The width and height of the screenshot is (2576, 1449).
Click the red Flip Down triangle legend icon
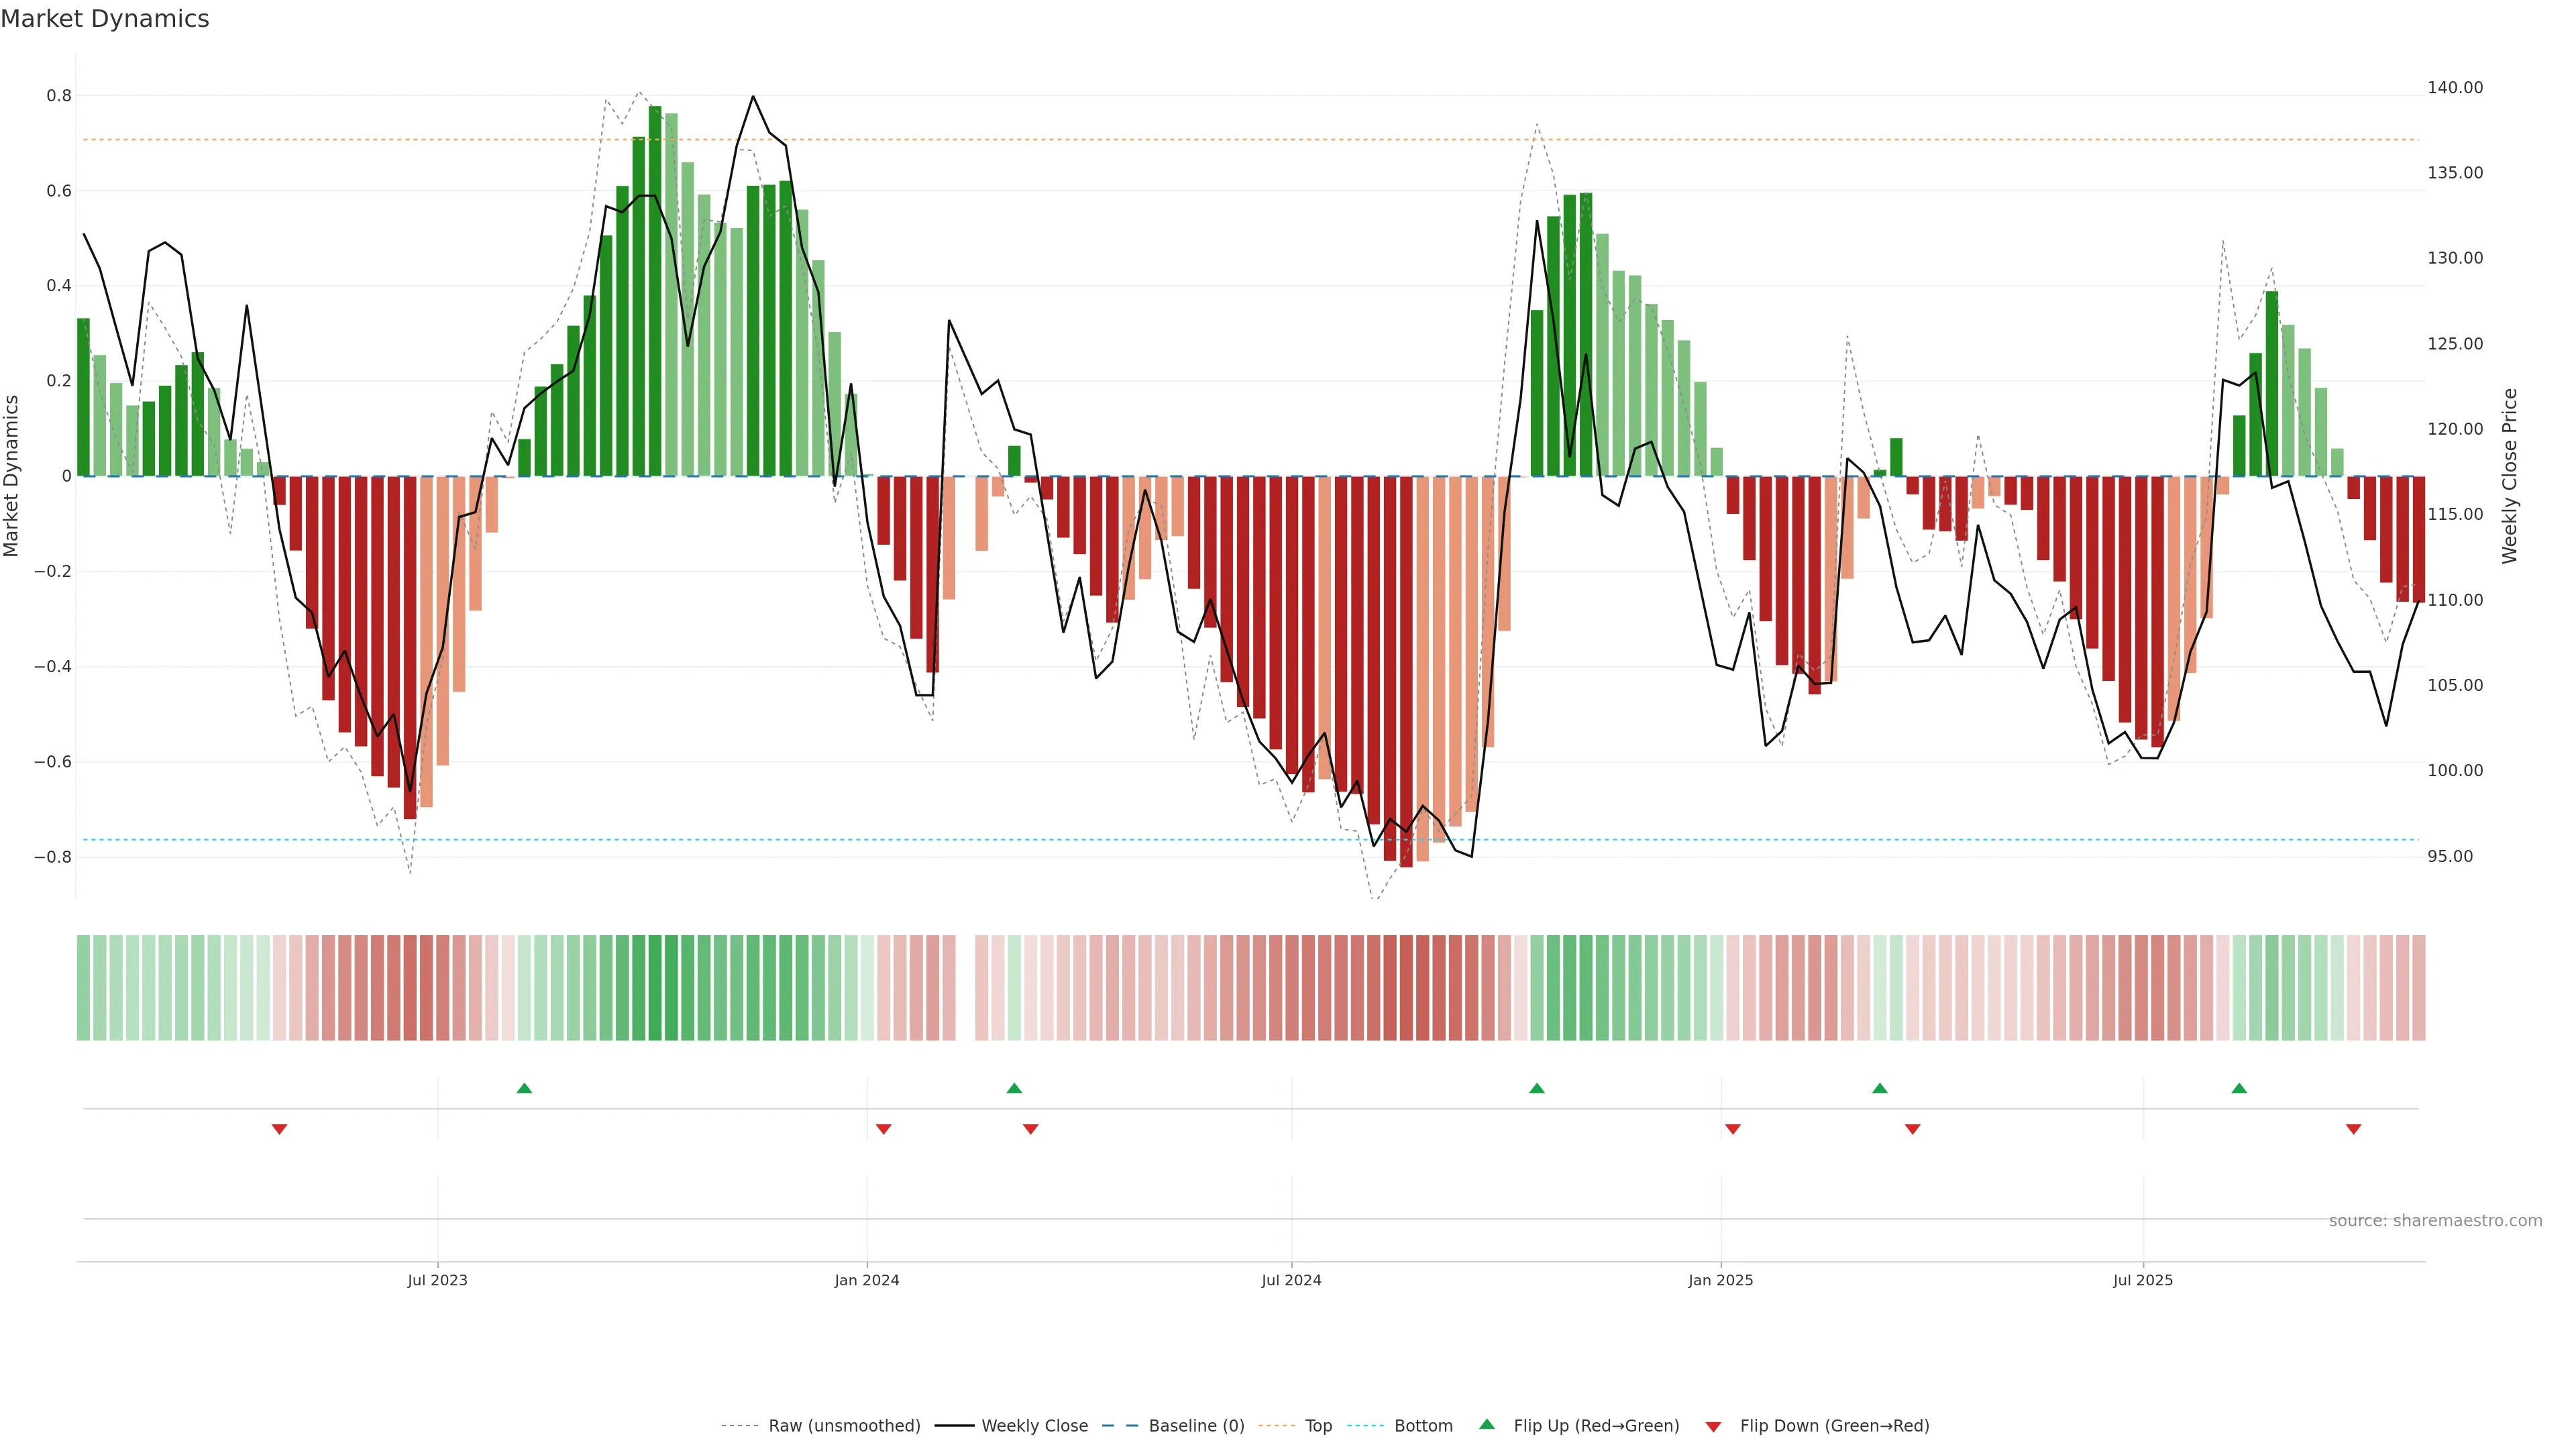point(1713,1426)
